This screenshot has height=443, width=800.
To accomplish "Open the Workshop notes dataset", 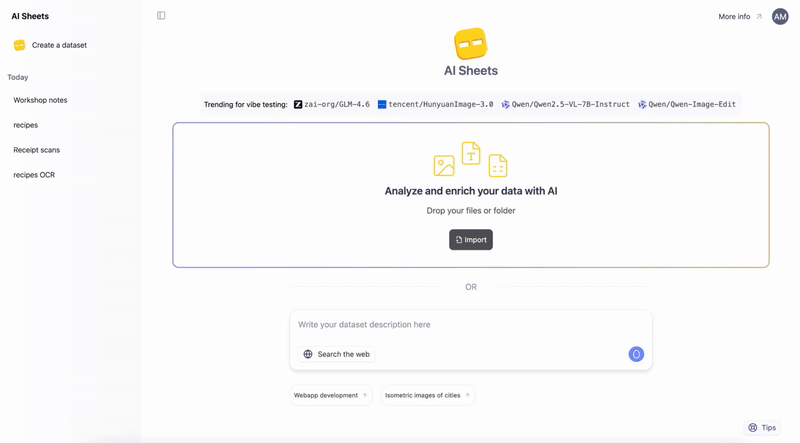I will click(40, 100).
